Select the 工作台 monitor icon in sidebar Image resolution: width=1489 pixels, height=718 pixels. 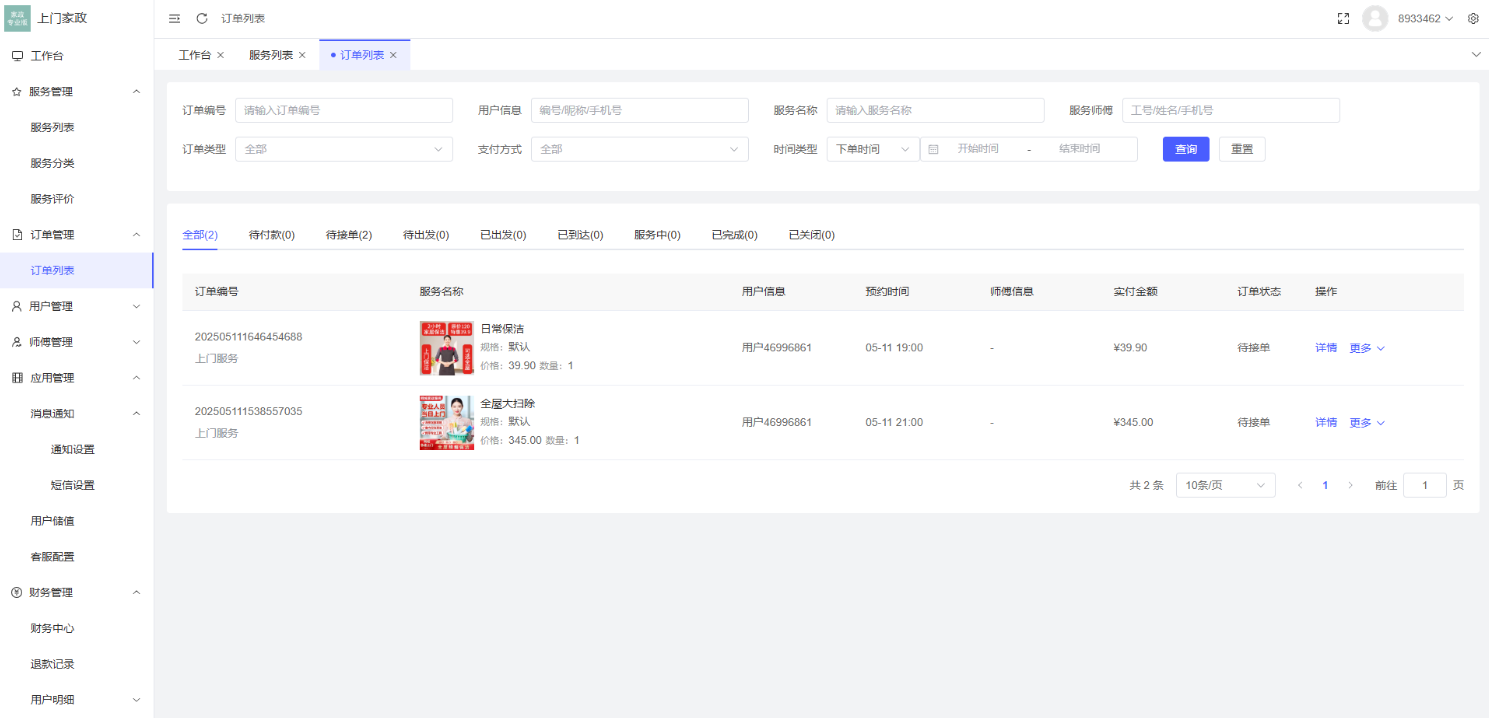click(x=16, y=55)
